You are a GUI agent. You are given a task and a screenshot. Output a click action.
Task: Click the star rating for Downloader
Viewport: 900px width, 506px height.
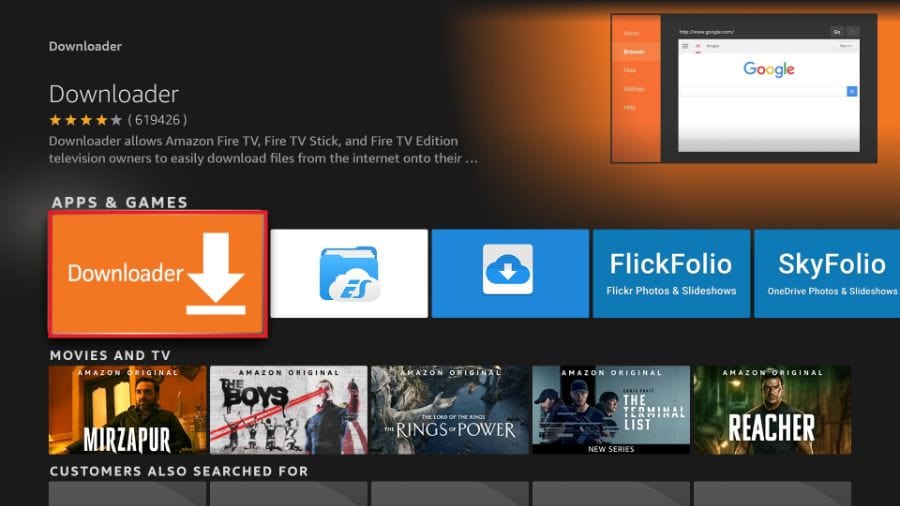pyautogui.click(x=86, y=120)
